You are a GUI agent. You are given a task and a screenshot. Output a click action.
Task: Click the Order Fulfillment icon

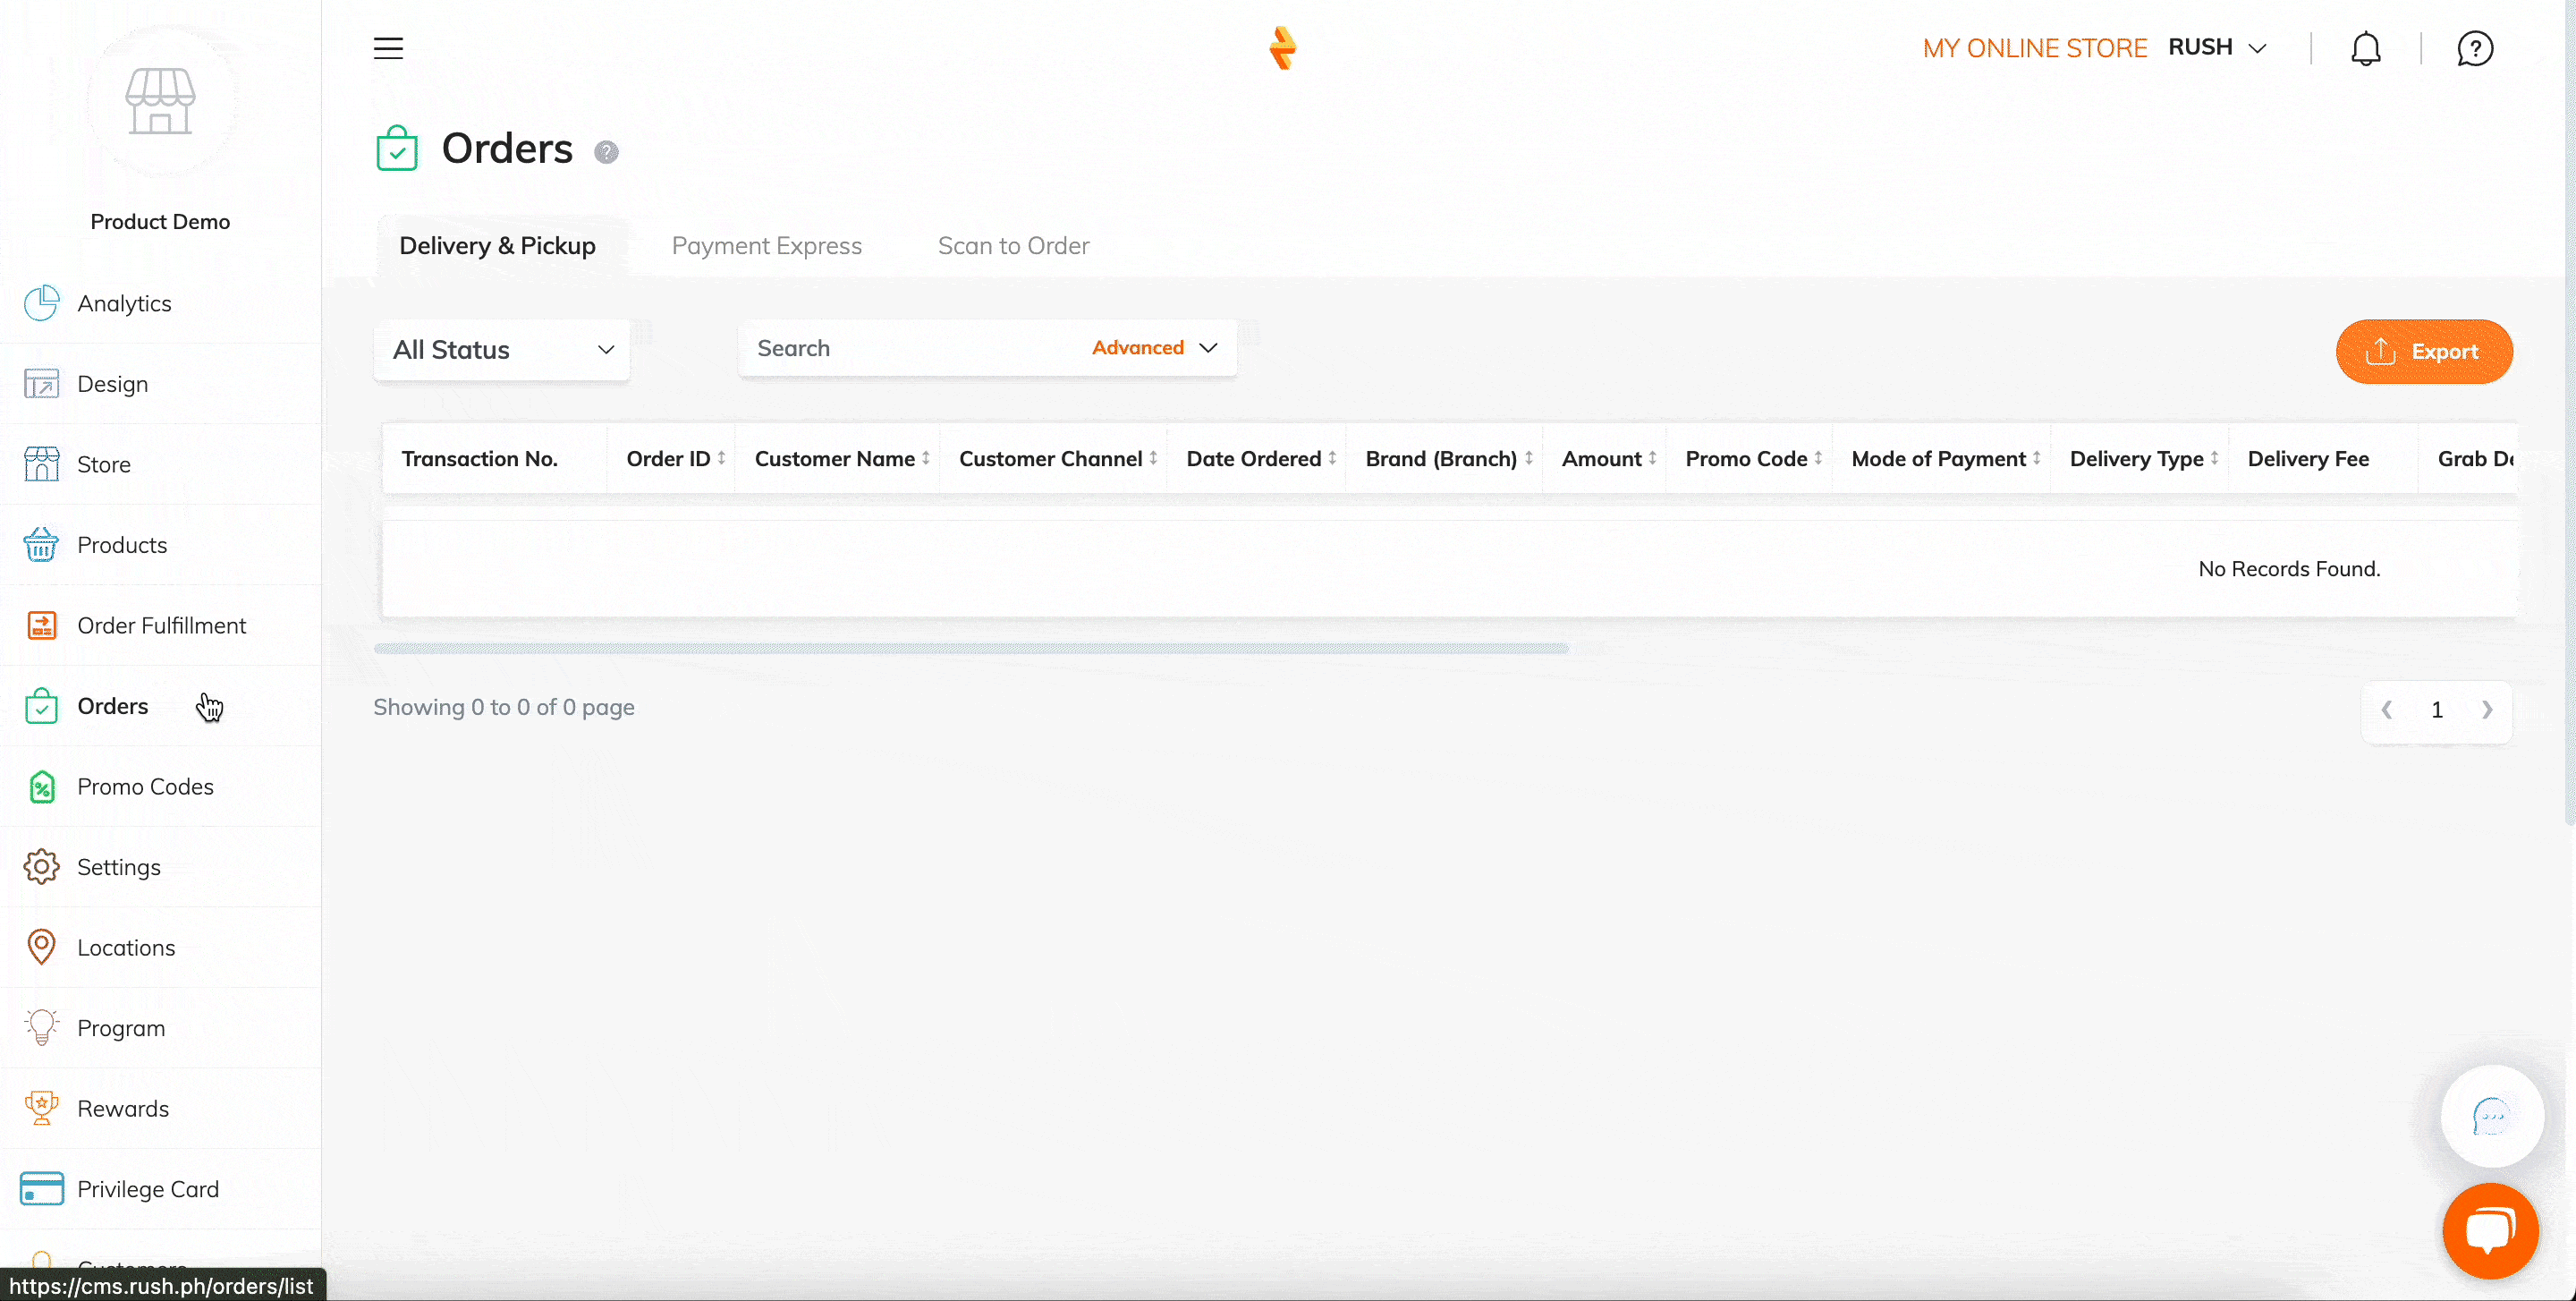click(41, 625)
